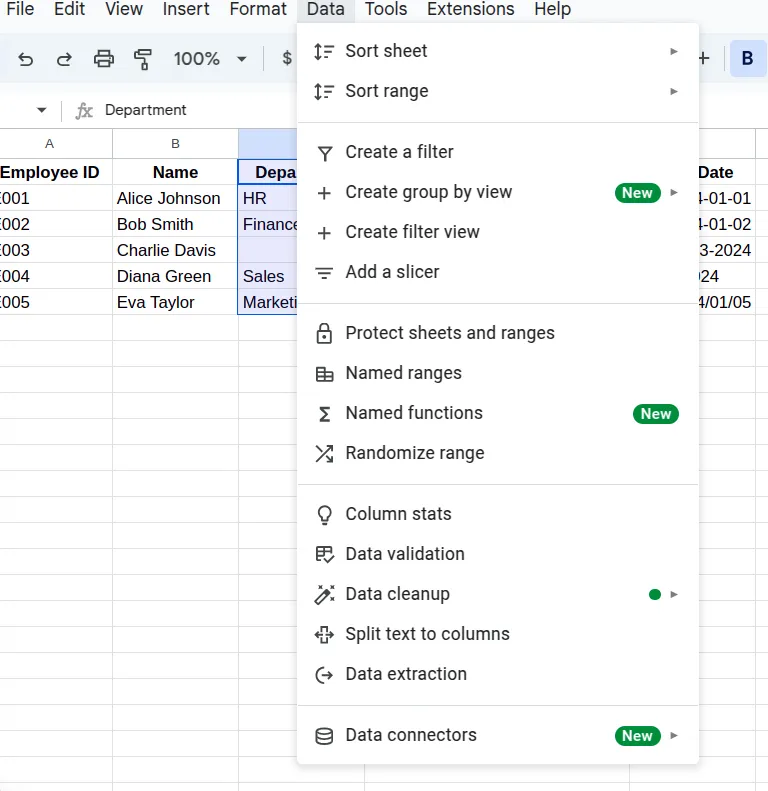Click the Create a filter funnel icon
The width and height of the screenshot is (768, 791).
pyautogui.click(x=324, y=153)
